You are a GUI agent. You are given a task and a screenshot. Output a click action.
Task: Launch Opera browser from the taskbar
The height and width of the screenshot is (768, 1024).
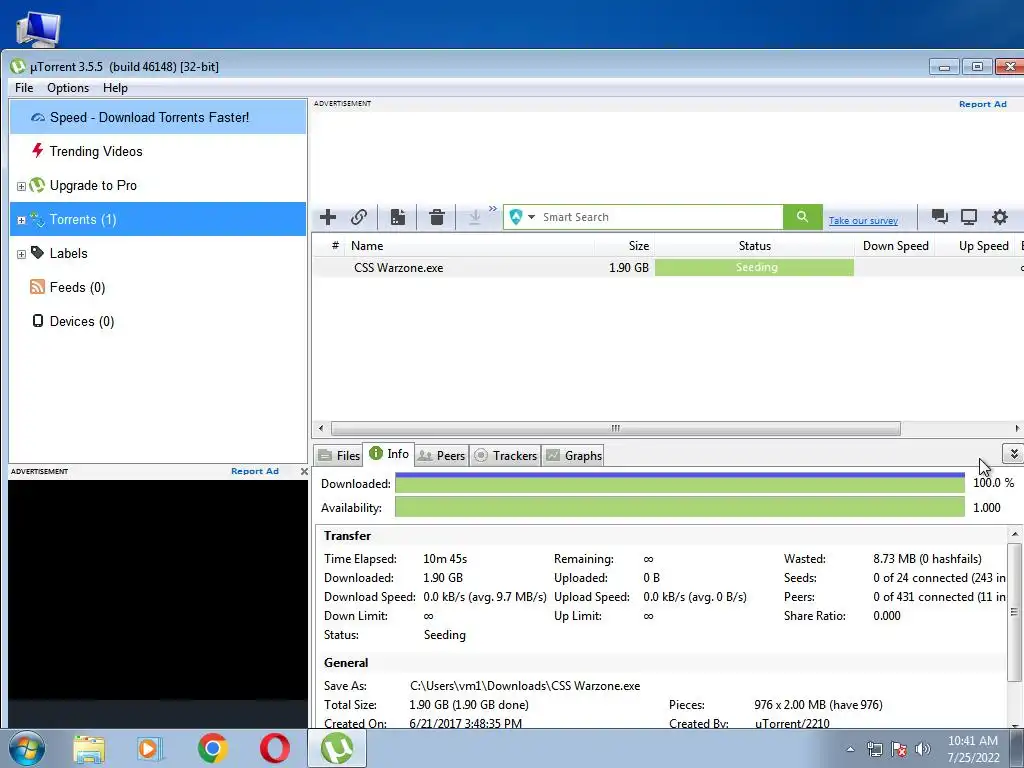click(274, 749)
